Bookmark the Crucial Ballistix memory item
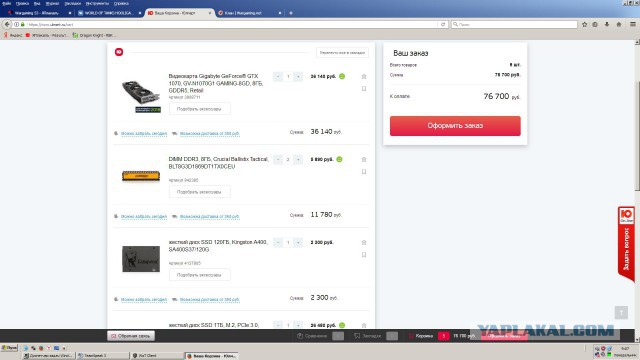Image resolution: width=640 pixels, height=360 pixels. pyautogui.click(x=364, y=172)
